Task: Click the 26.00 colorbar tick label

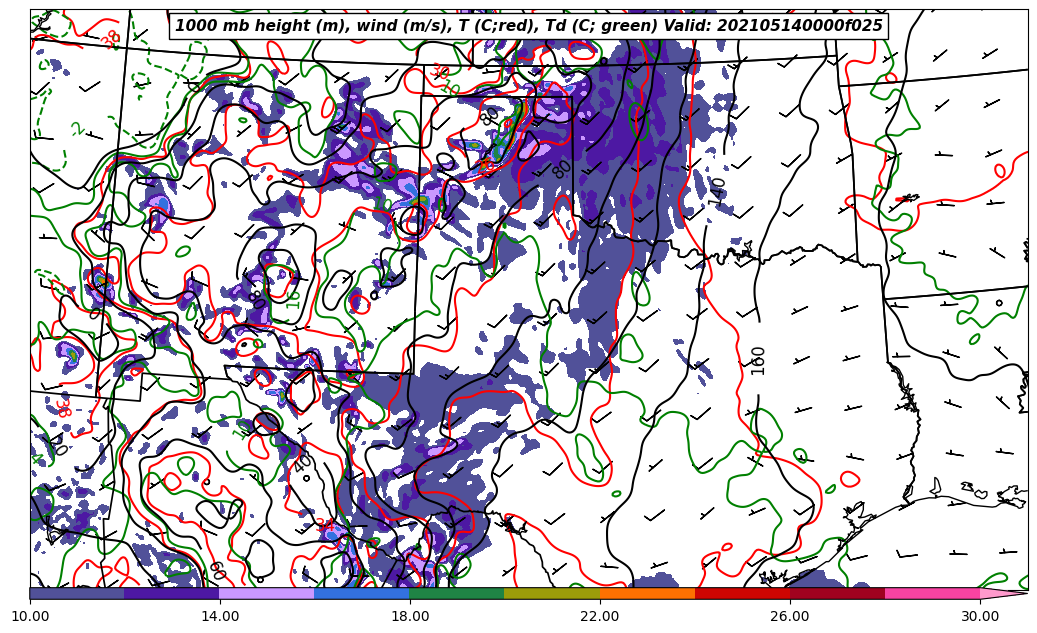Action: tap(790, 616)
